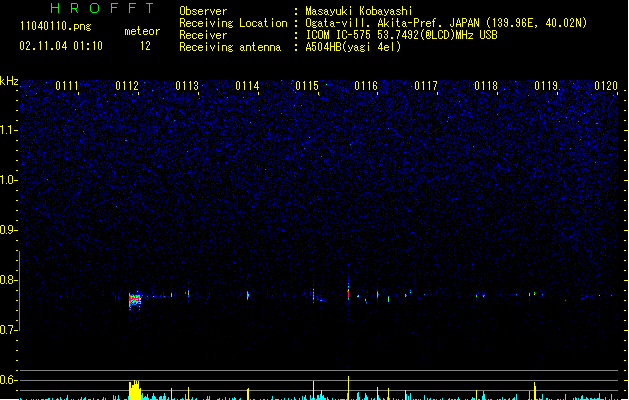Screen dimensions: 629x400
Task: Click the yellow intensity block below 0112
Action: 135,390
